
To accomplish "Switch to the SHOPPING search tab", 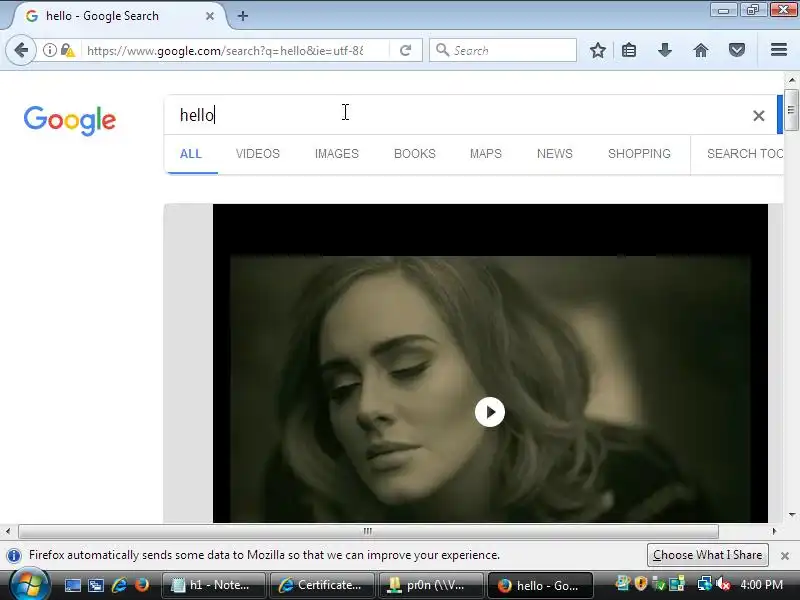I will tap(639, 154).
